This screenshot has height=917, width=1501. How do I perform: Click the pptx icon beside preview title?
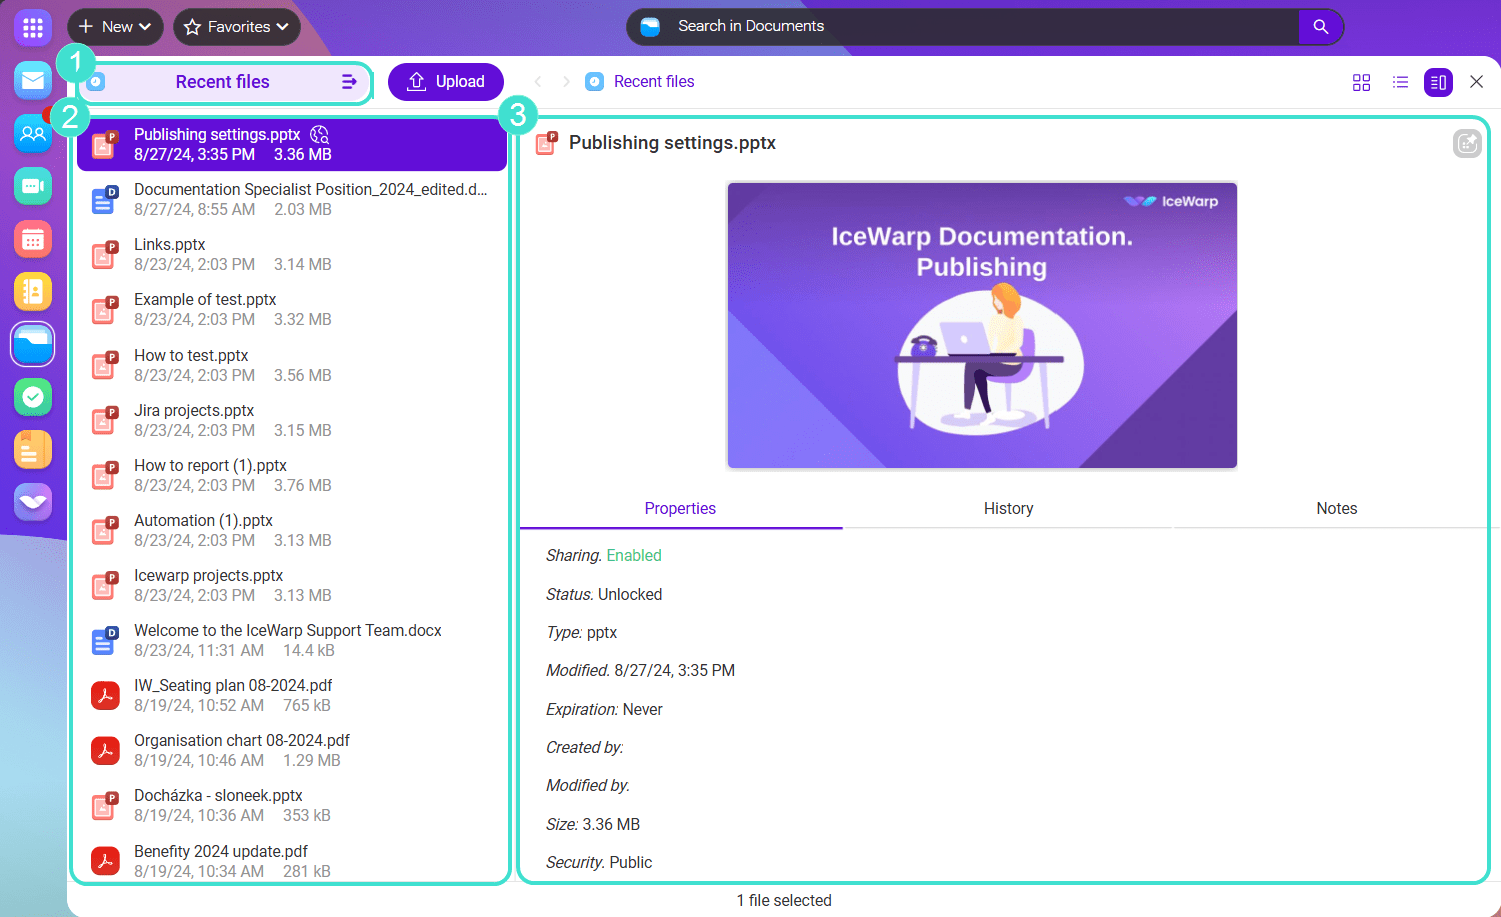click(x=546, y=143)
